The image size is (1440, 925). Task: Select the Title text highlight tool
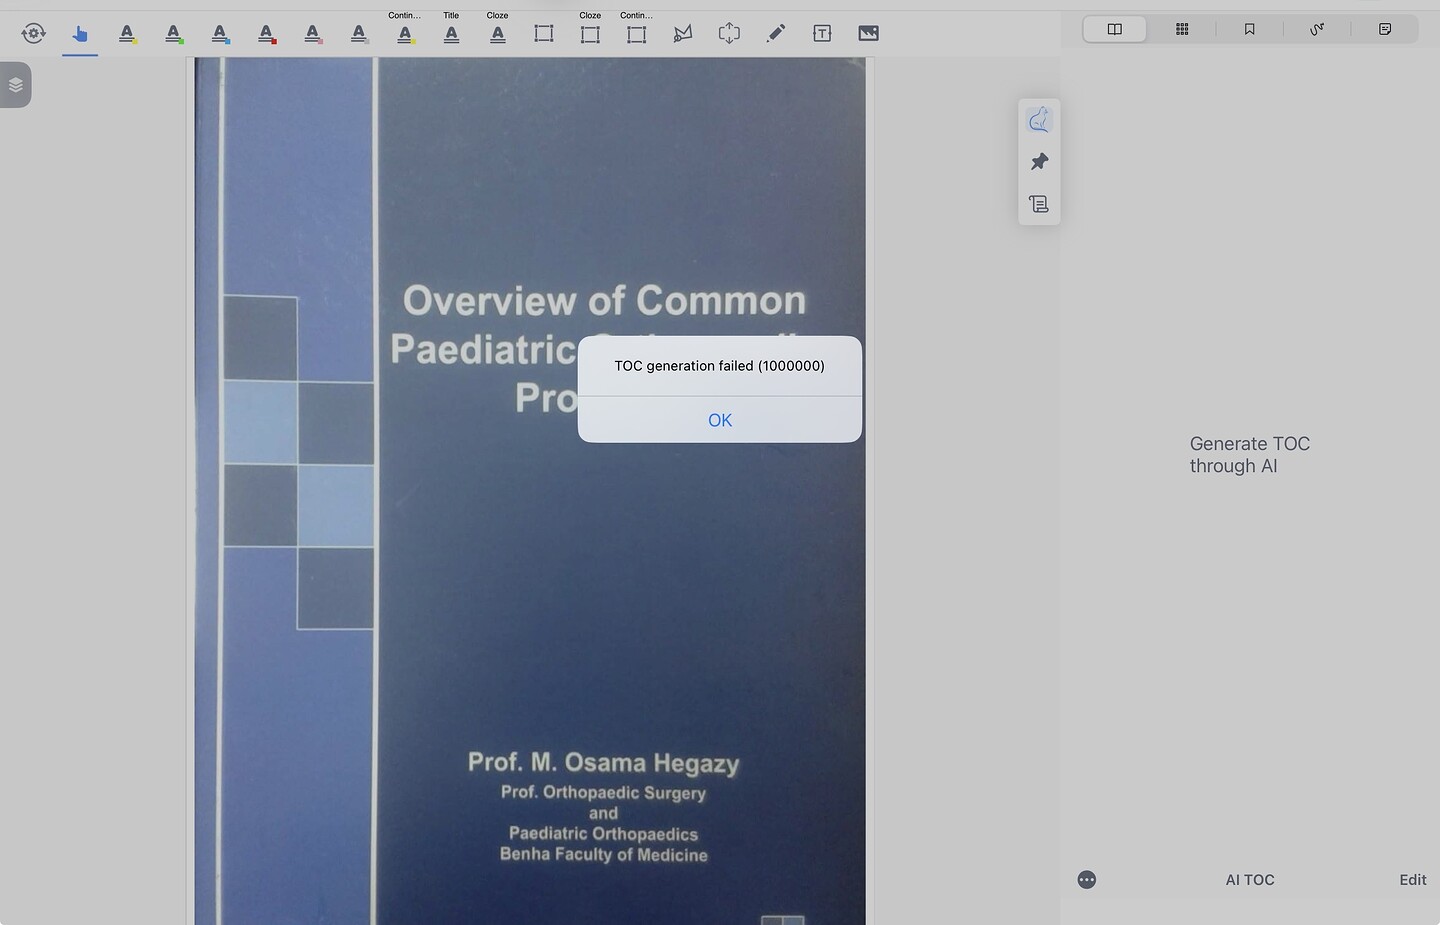pos(452,33)
